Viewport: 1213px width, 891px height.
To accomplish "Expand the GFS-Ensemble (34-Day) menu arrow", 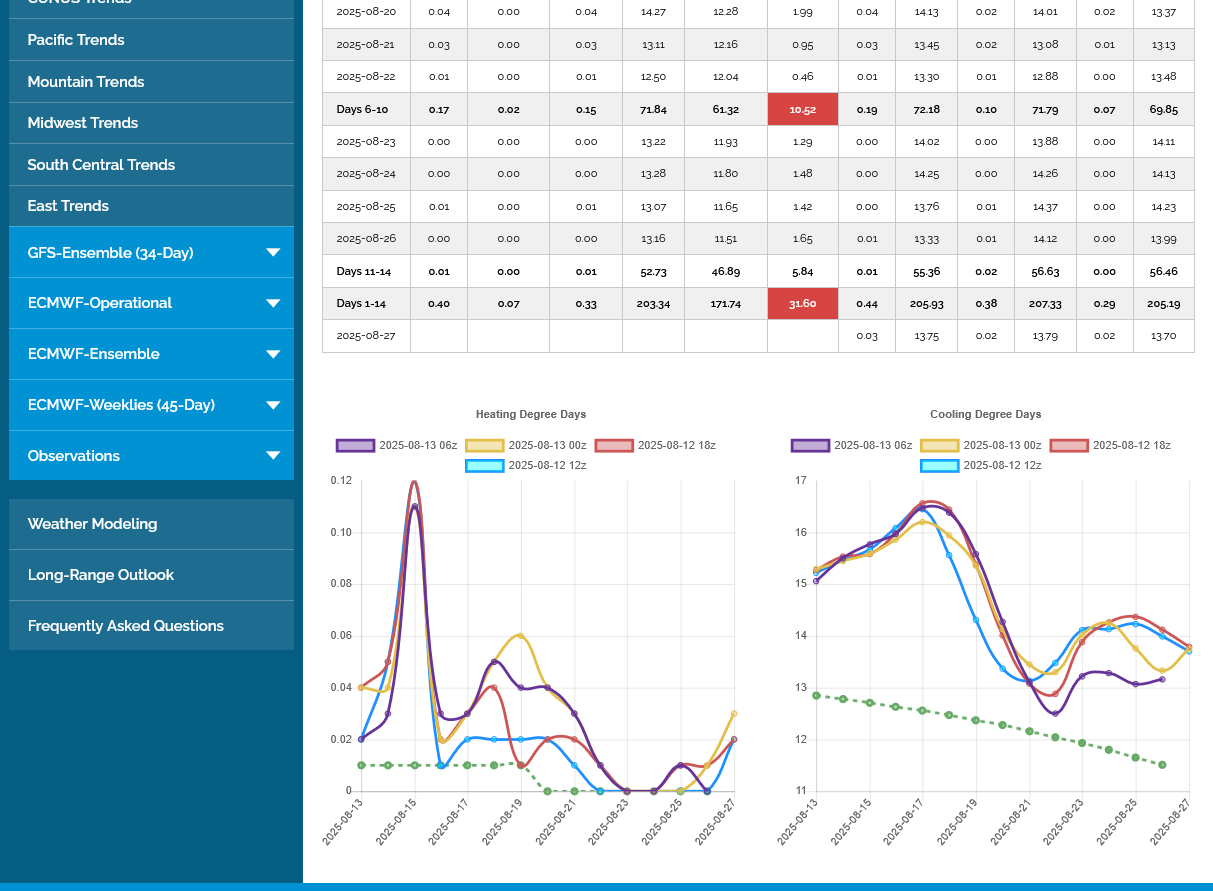I will [x=273, y=253].
